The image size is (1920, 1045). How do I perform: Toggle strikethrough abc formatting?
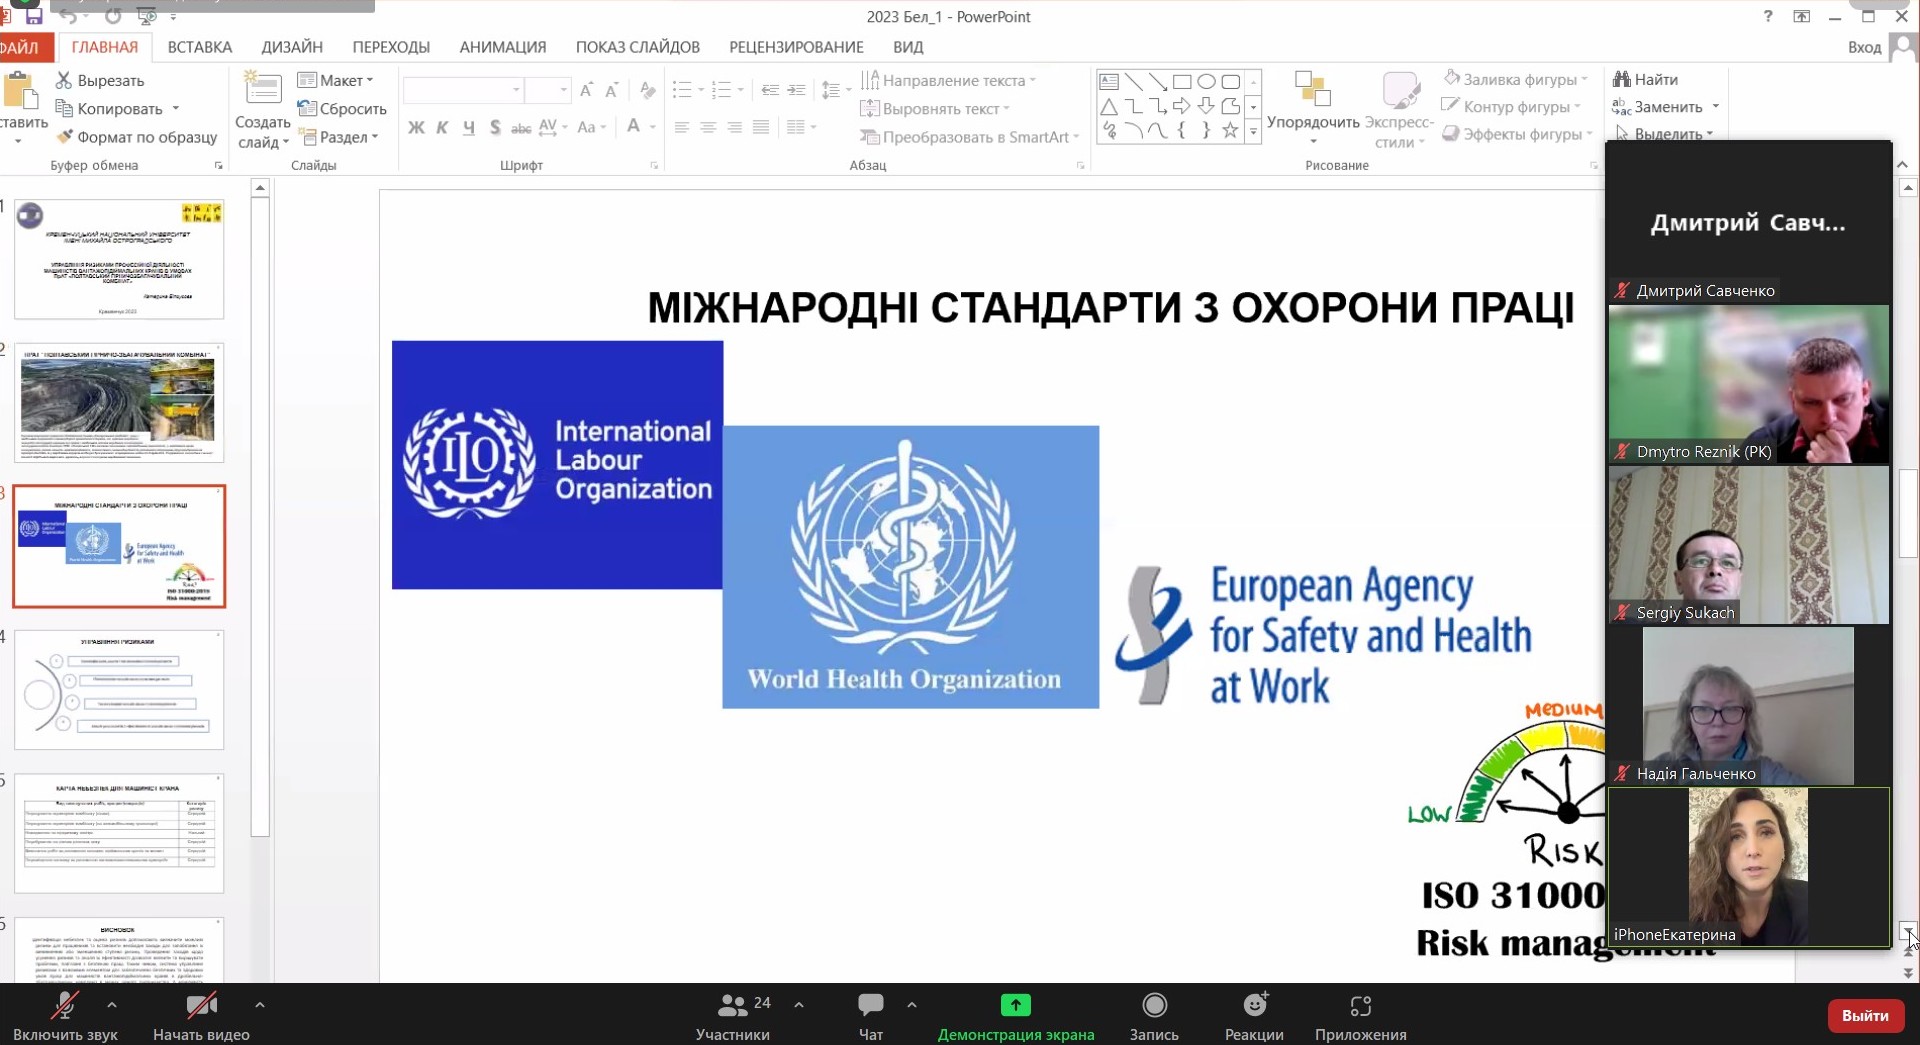click(521, 127)
